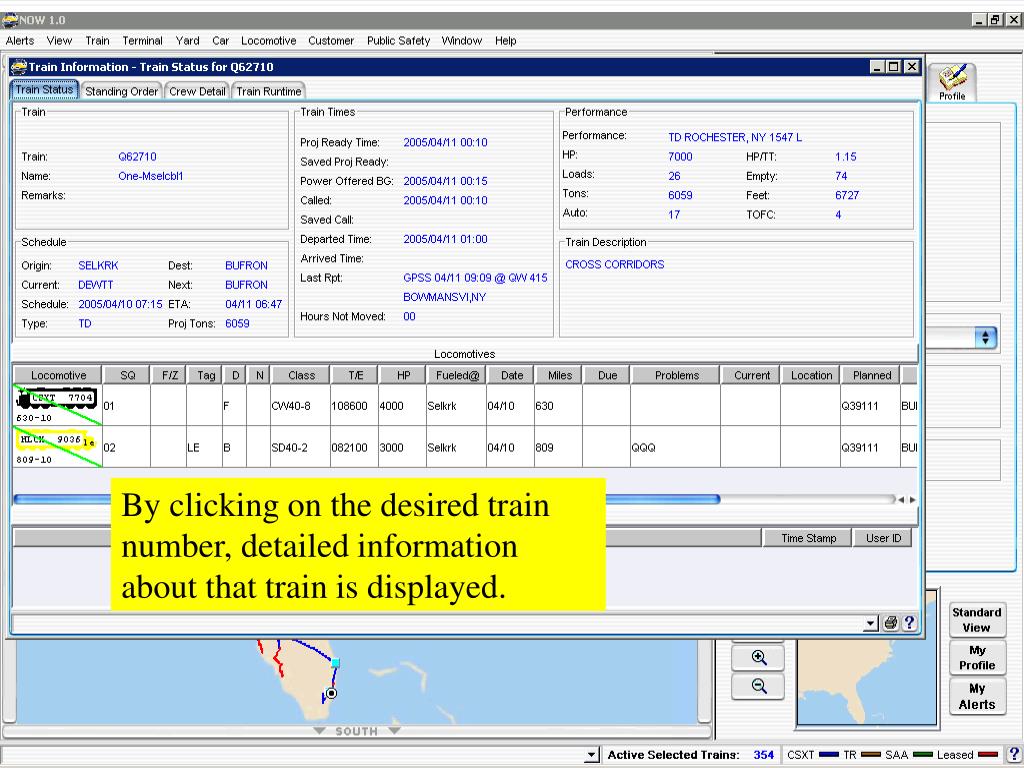Image resolution: width=1024 pixels, height=768 pixels.
Task: Switch to the Crew Detail tab
Action: click(197, 91)
